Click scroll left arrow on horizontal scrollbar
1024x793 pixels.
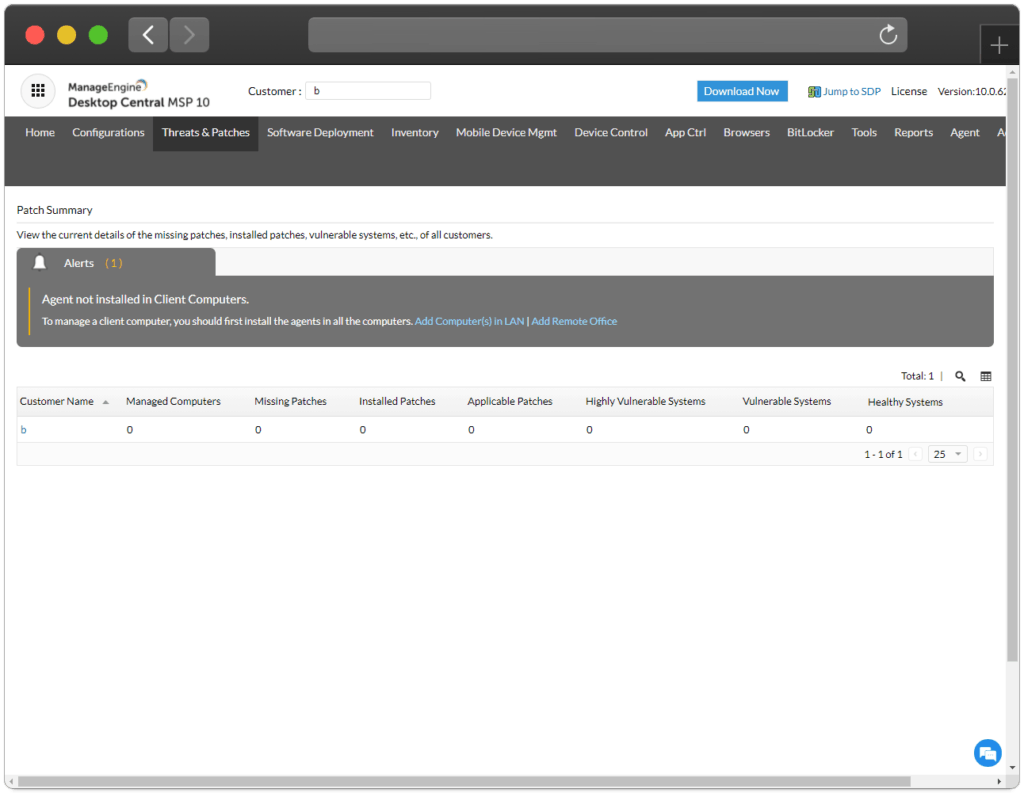click(11, 781)
